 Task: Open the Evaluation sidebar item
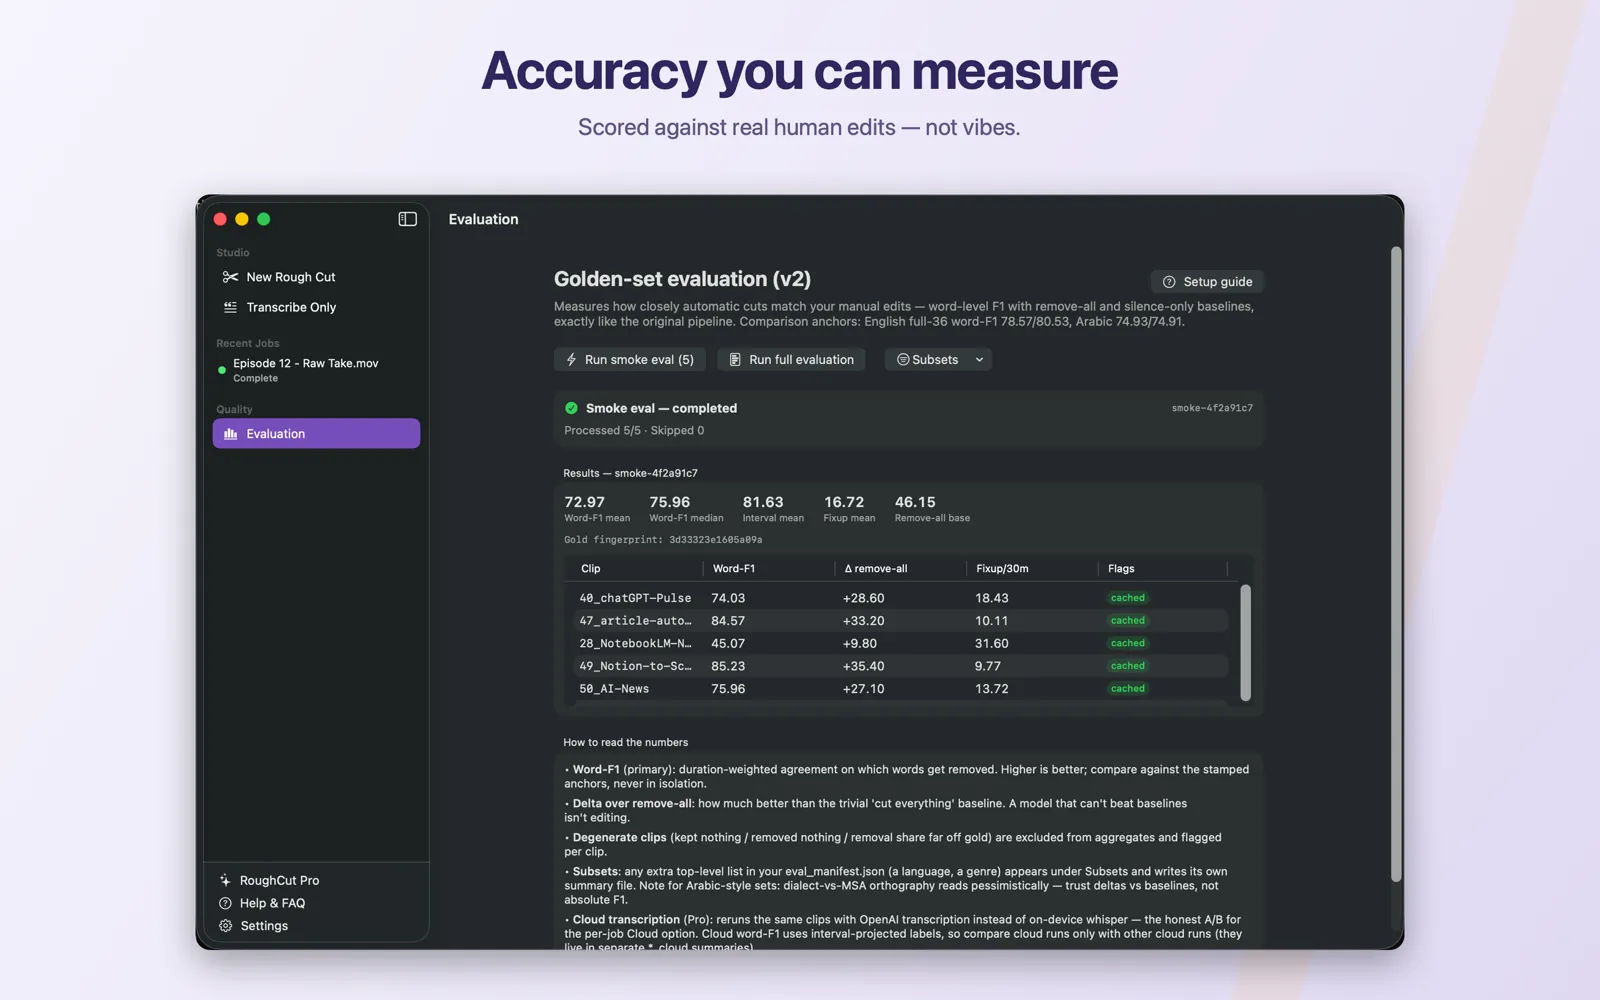click(316, 434)
